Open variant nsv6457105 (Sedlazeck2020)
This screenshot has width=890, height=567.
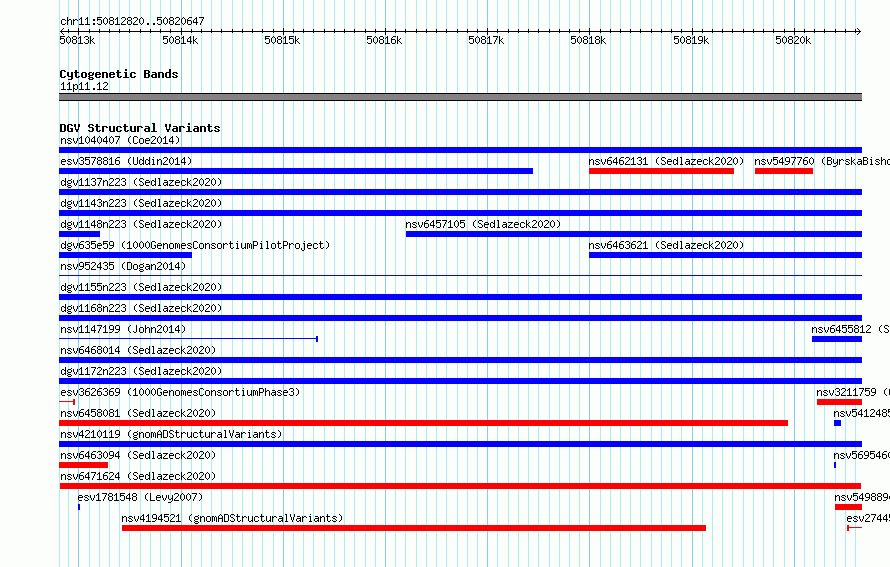coord(634,234)
